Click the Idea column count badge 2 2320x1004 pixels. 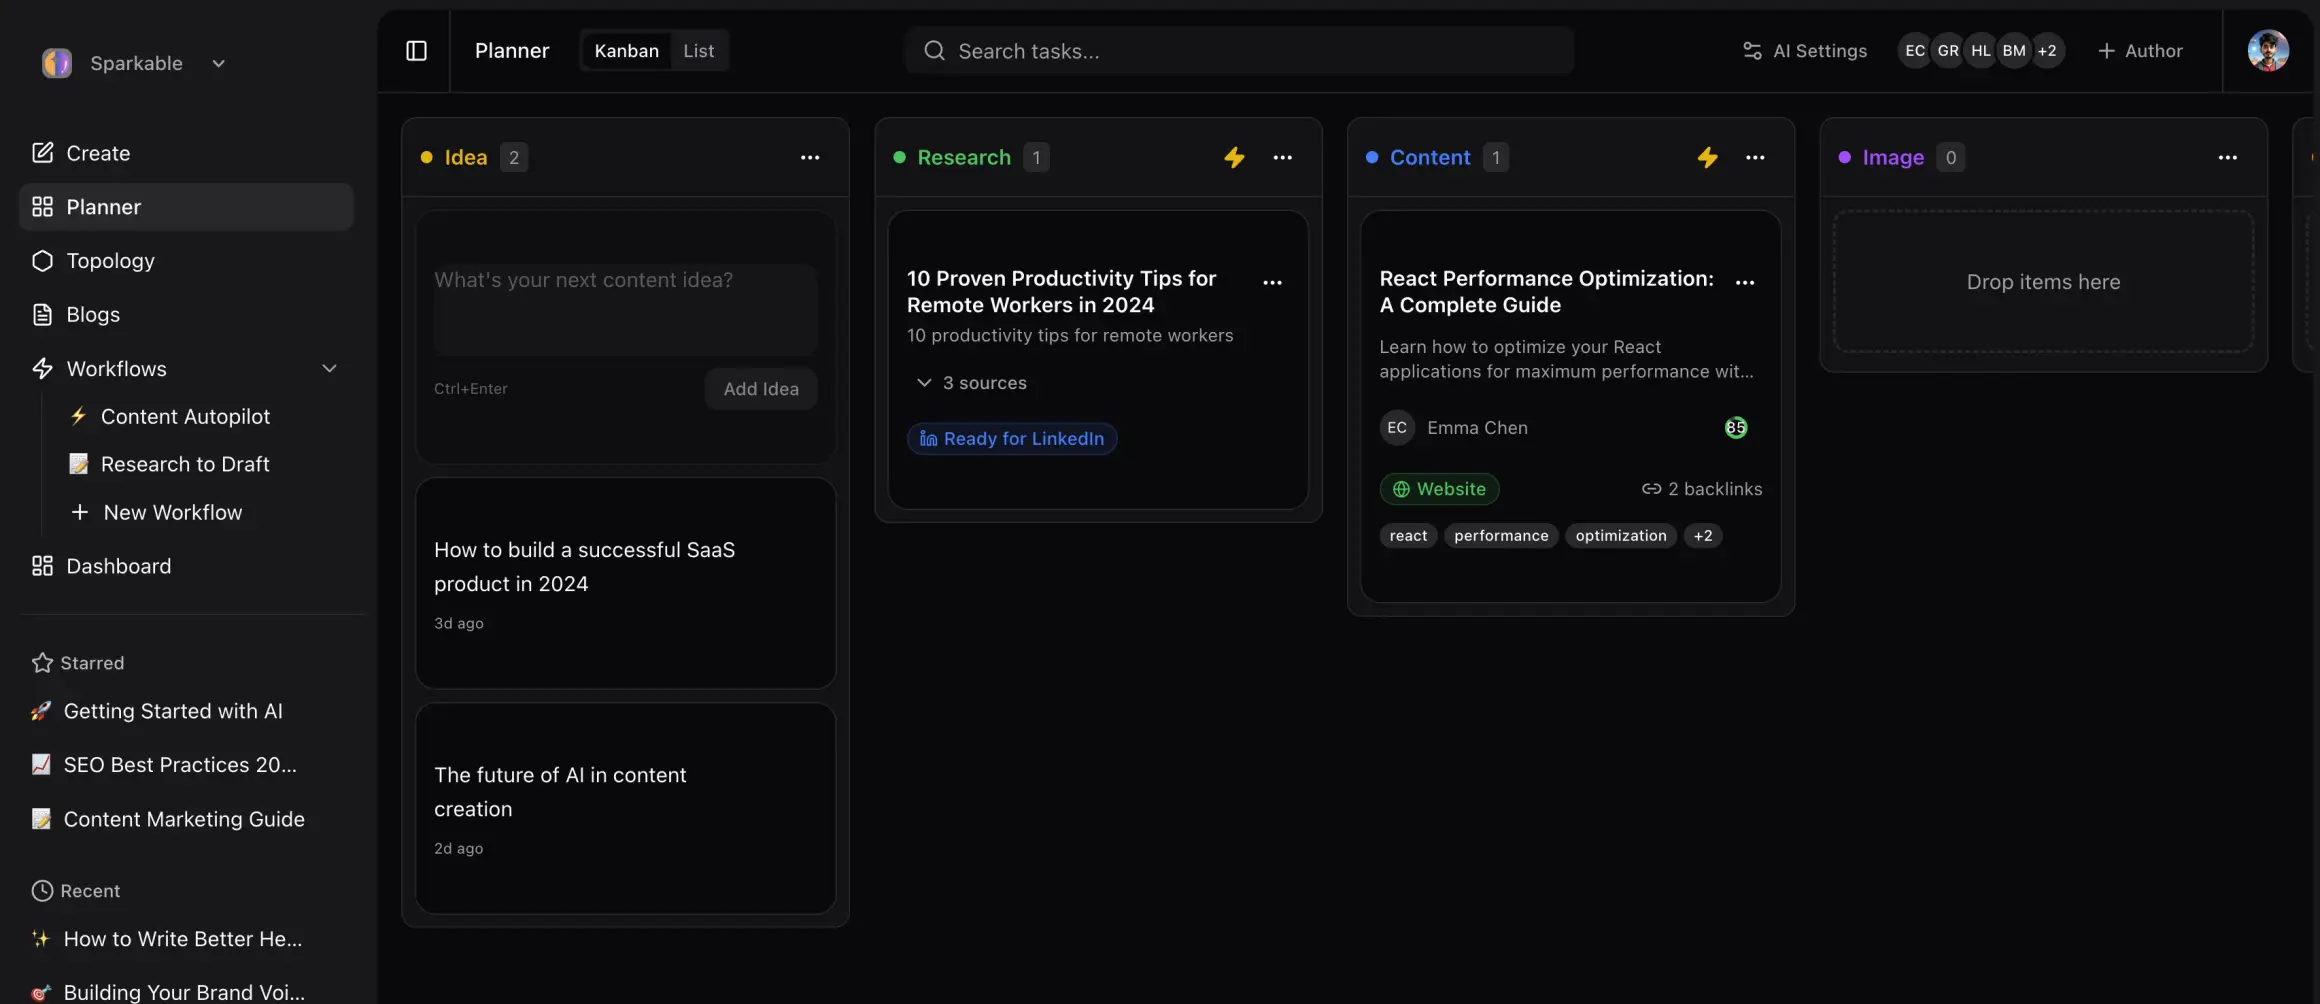[x=513, y=158]
